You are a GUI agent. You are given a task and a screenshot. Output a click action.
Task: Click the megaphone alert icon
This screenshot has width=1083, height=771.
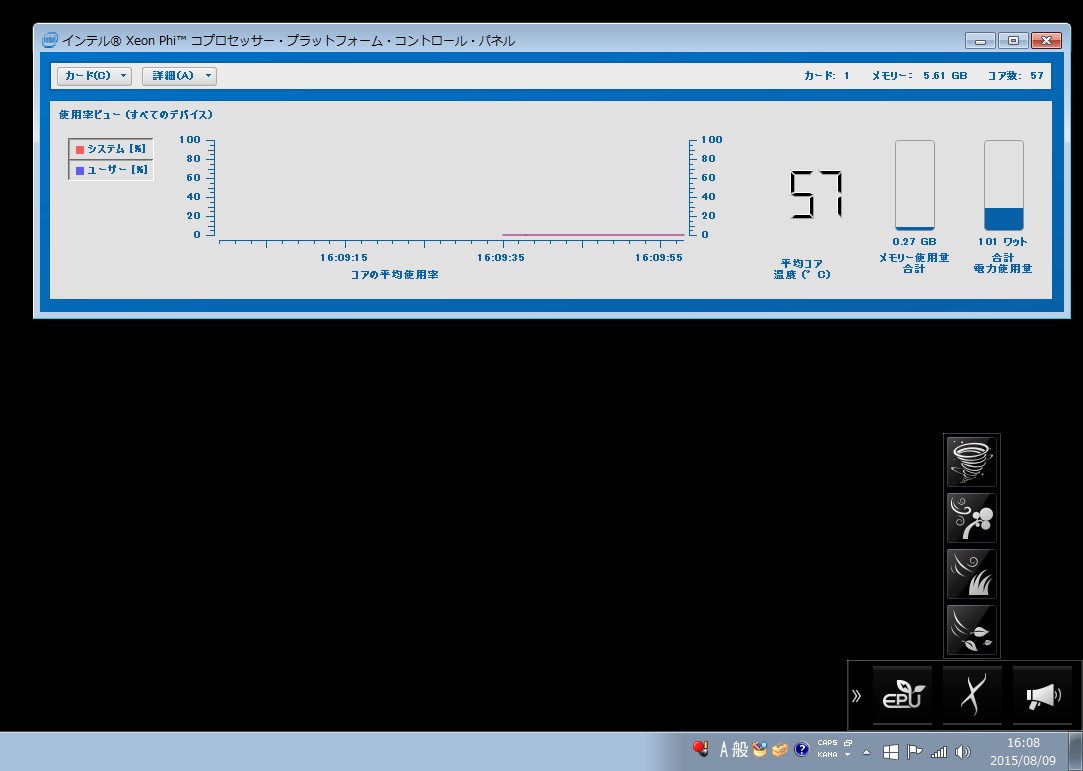1042,695
